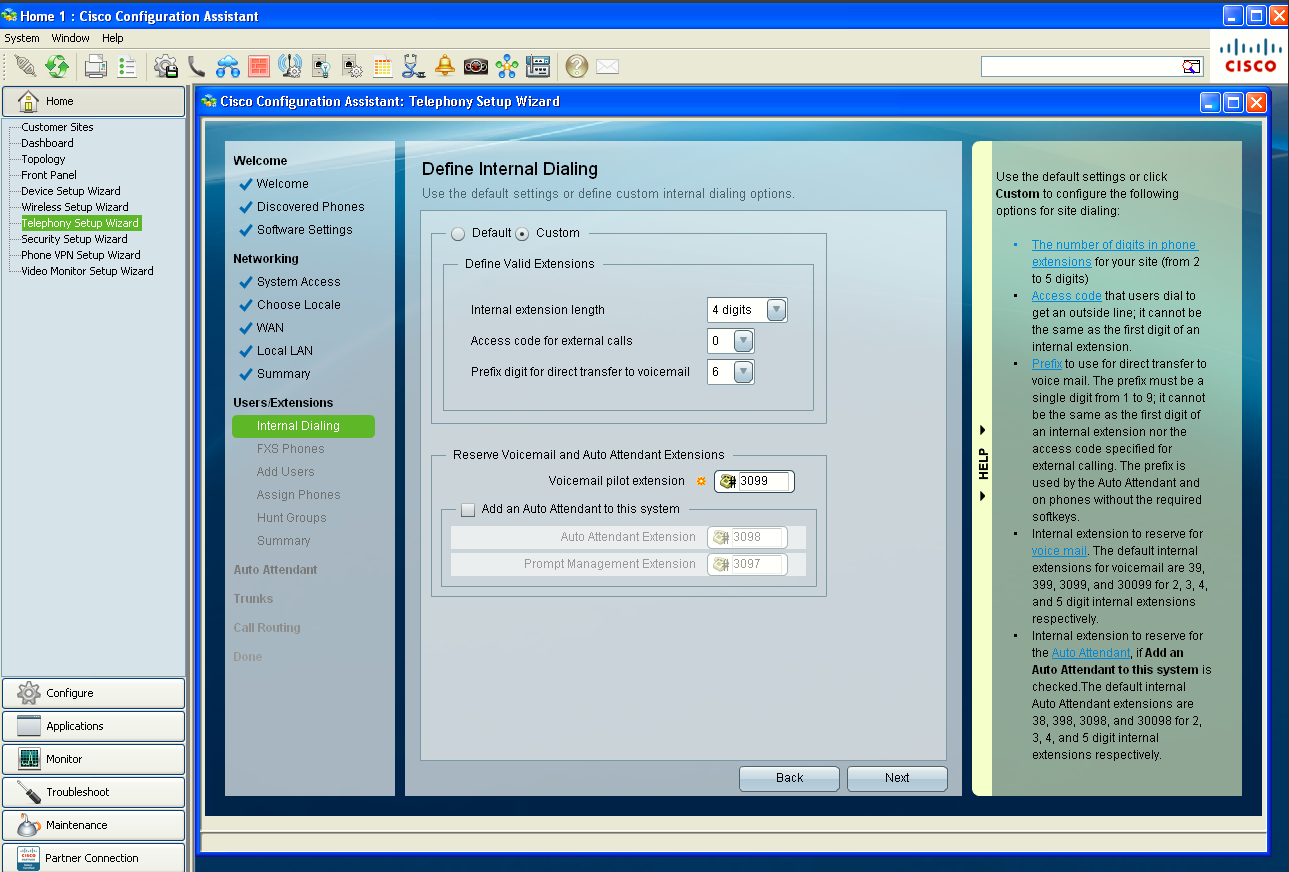The width and height of the screenshot is (1289, 872).
Task: Open the Preferences checklist icon
Action: pos(127,67)
